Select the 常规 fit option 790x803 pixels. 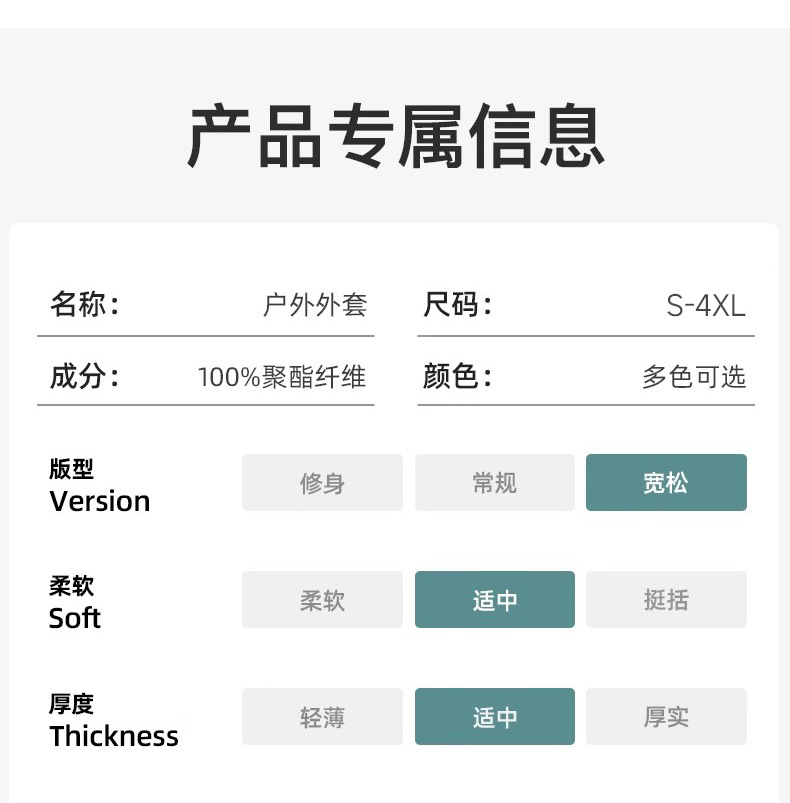point(494,483)
